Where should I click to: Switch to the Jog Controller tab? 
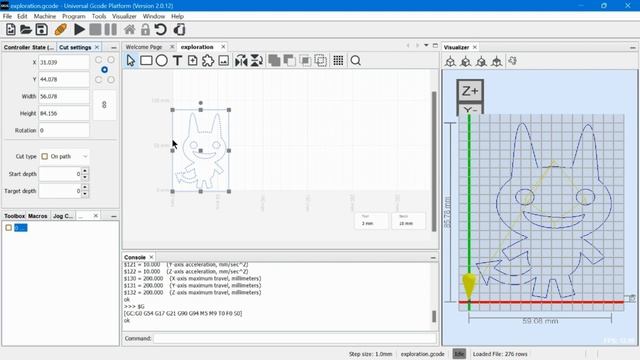coord(63,216)
